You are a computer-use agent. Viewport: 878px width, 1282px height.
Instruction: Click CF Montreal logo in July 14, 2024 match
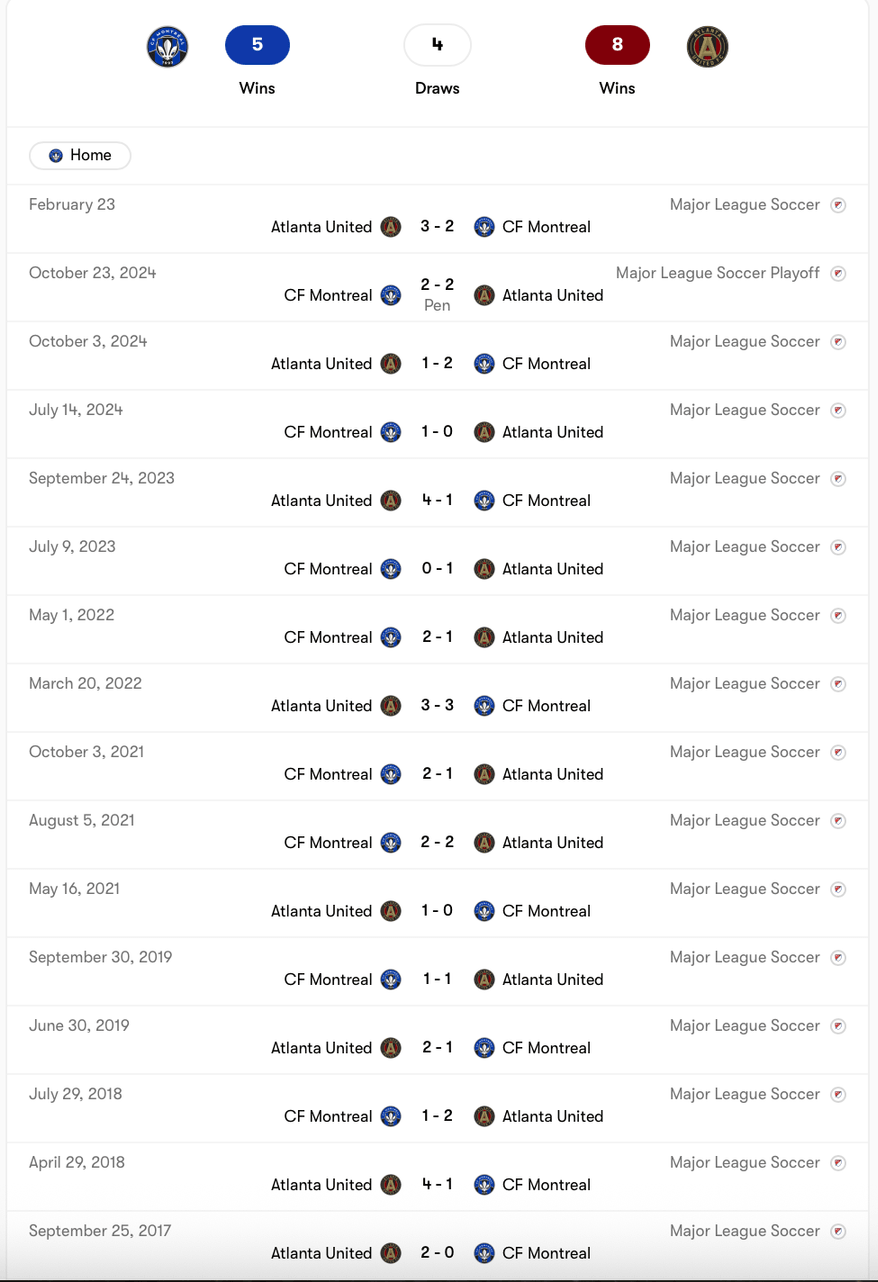tap(391, 432)
